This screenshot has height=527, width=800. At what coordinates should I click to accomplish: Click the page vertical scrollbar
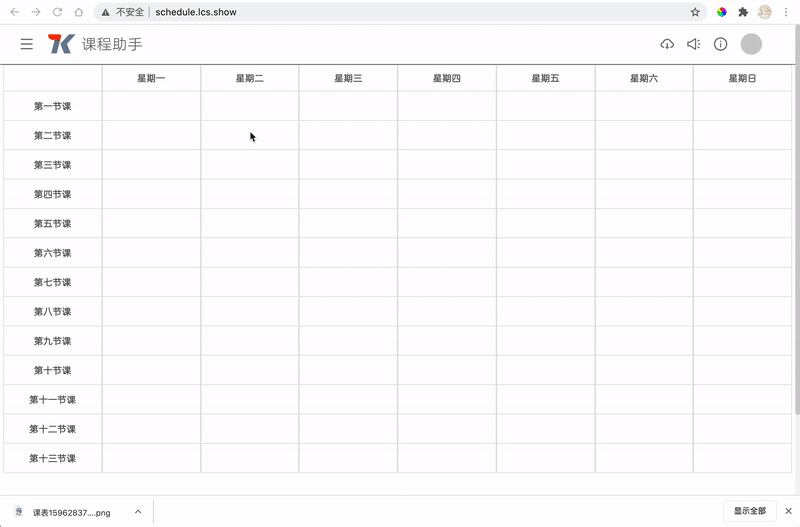coord(796,250)
